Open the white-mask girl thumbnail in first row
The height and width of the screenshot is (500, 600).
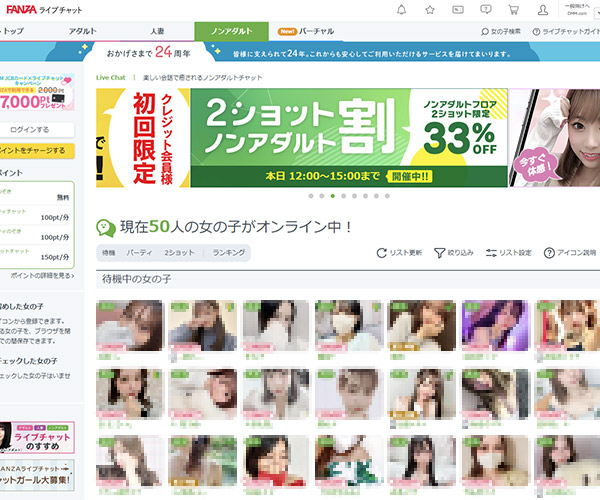click(x=349, y=326)
